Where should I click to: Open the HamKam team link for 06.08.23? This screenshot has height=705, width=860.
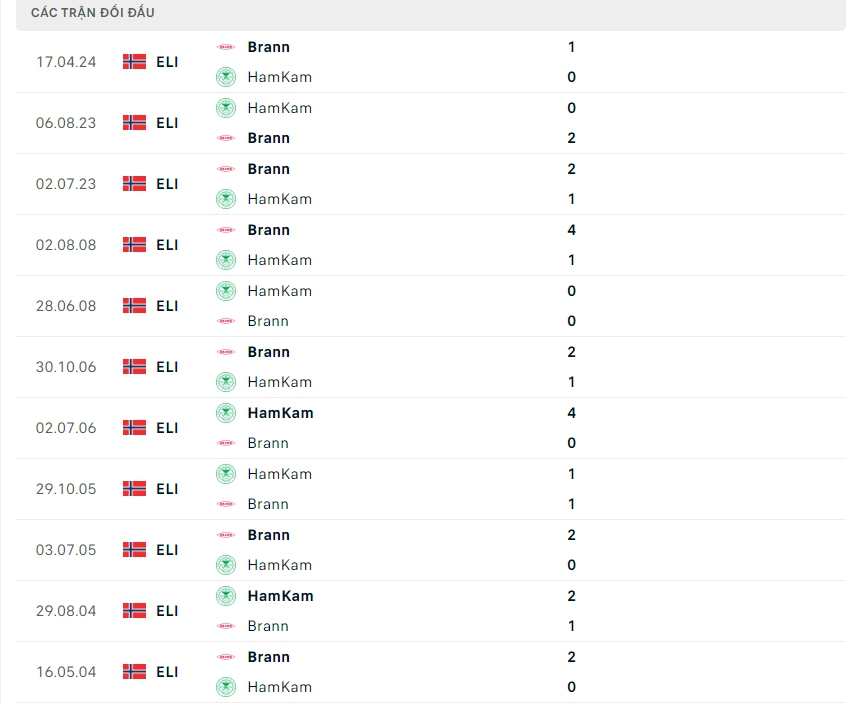(279, 108)
